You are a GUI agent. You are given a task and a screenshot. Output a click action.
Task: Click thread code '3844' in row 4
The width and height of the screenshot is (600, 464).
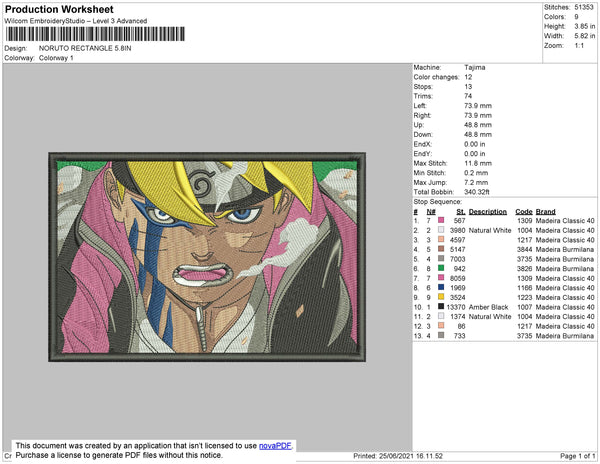(x=525, y=249)
